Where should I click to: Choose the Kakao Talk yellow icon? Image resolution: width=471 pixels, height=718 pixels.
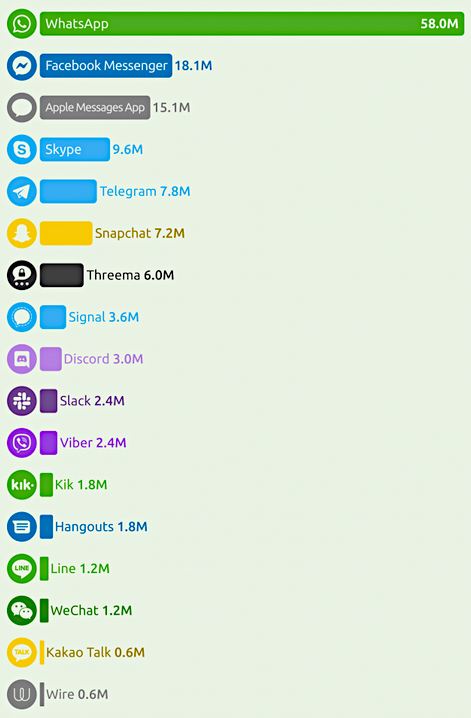[x=22, y=653]
